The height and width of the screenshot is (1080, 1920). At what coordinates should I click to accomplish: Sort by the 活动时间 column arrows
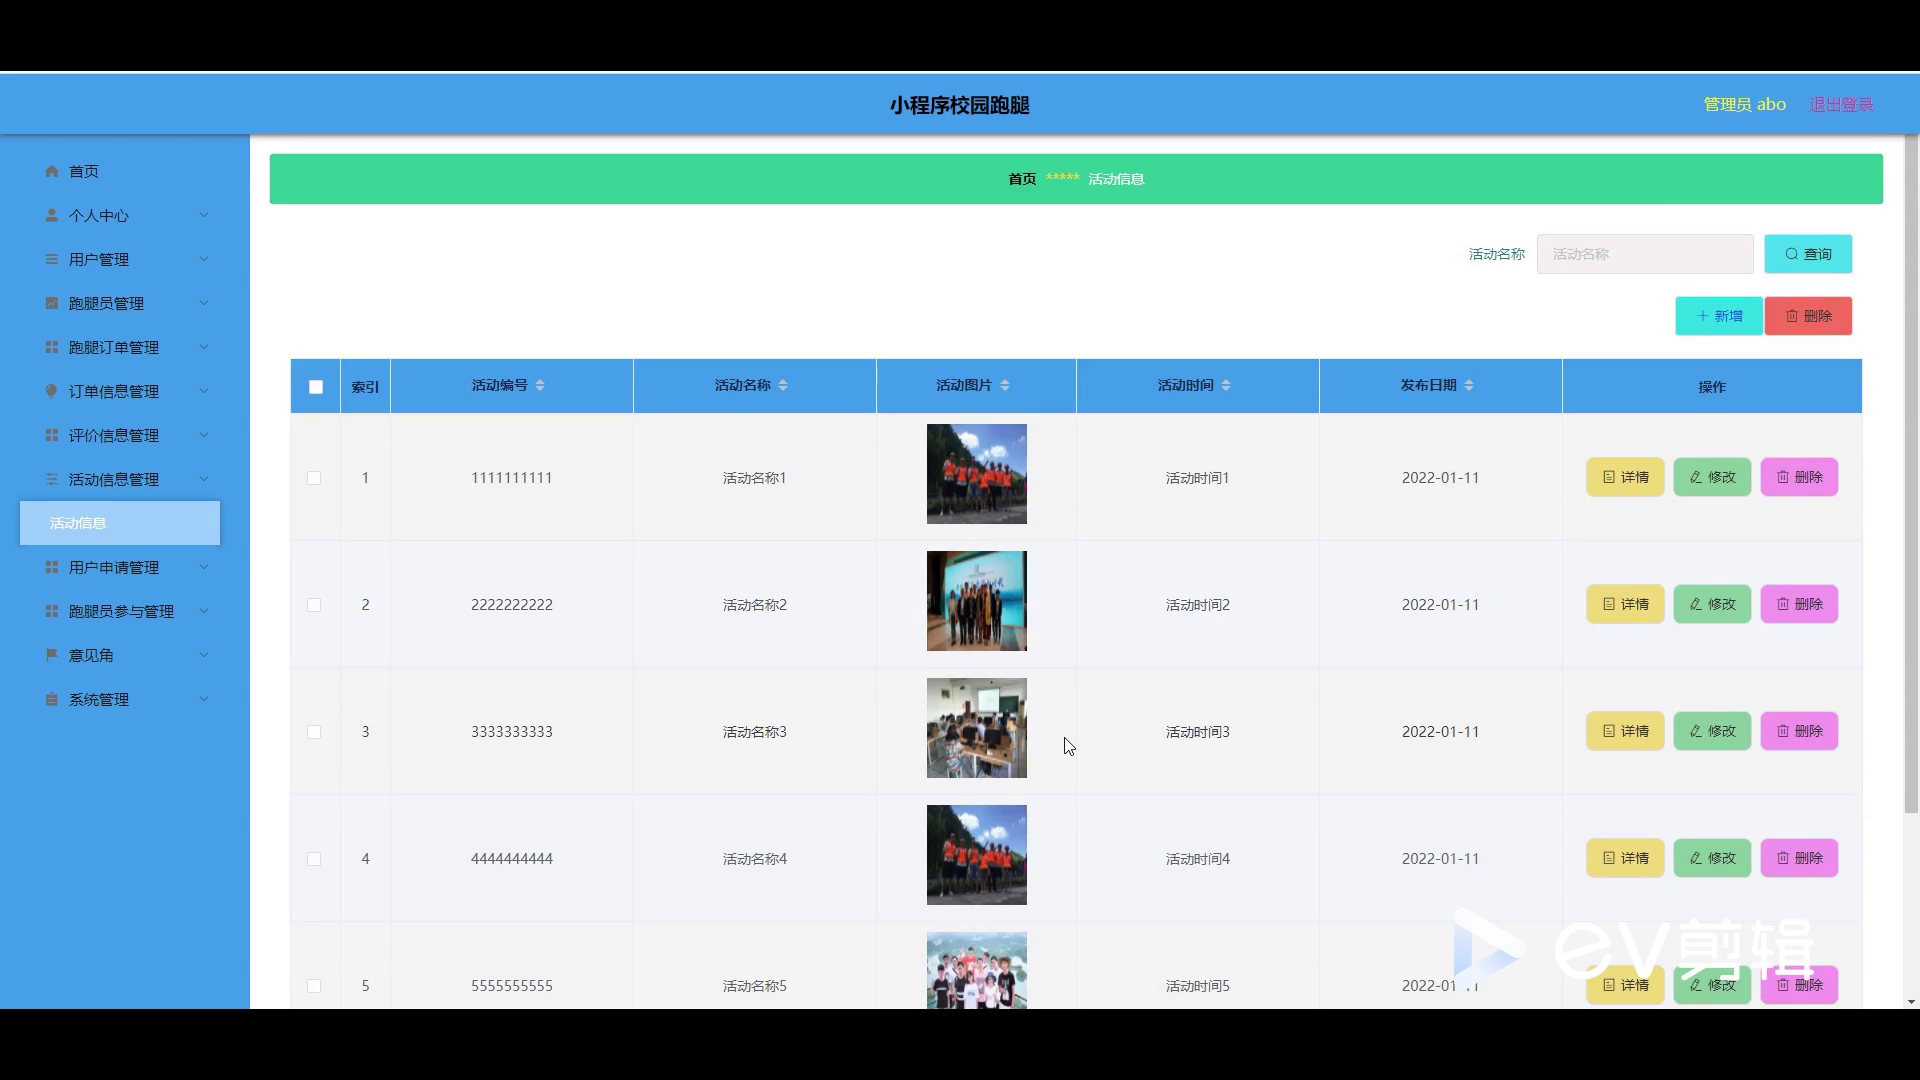(x=1226, y=385)
